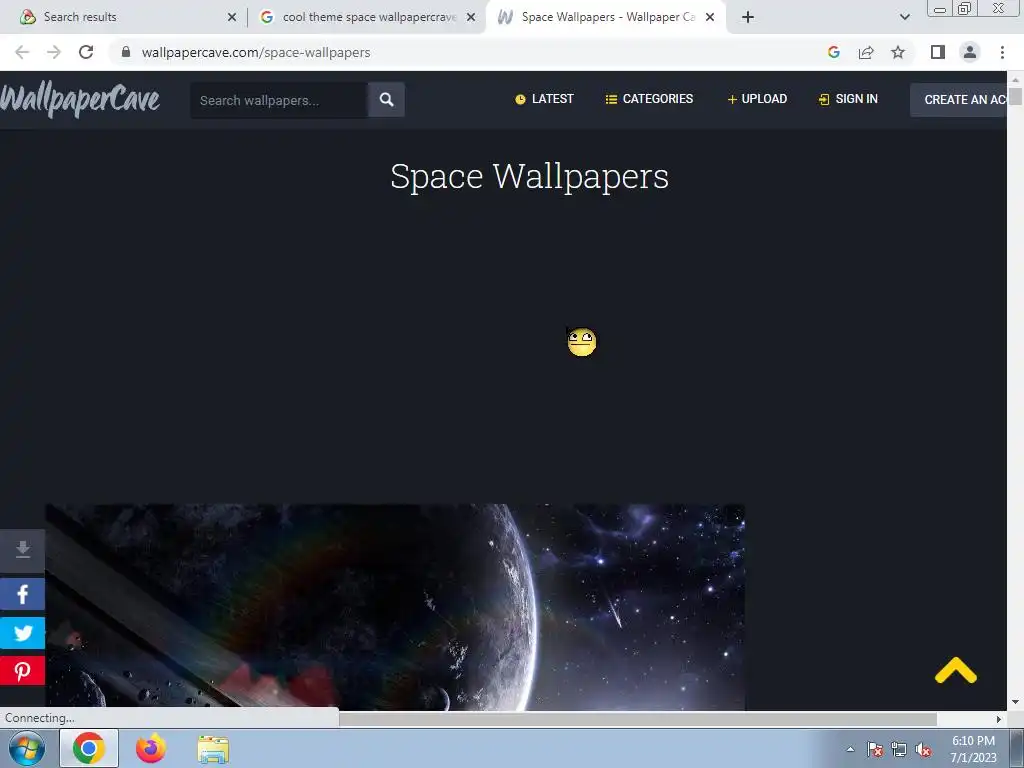Go forward in browser history
This screenshot has height=768, width=1024.
coord(54,52)
